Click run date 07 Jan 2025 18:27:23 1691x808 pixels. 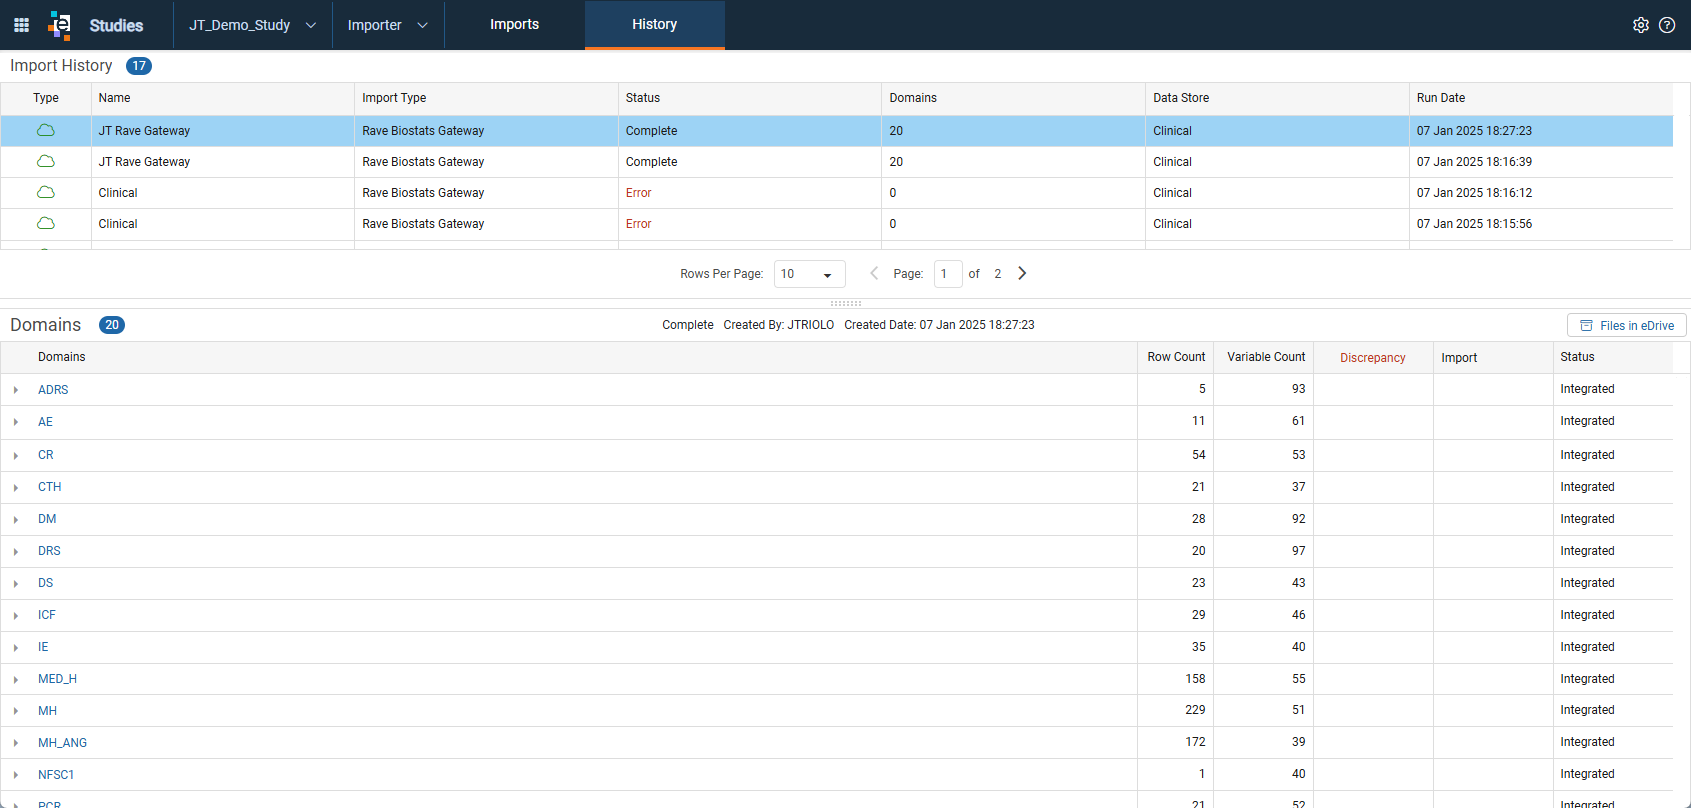pyautogui.click(x=1474, y=131)
